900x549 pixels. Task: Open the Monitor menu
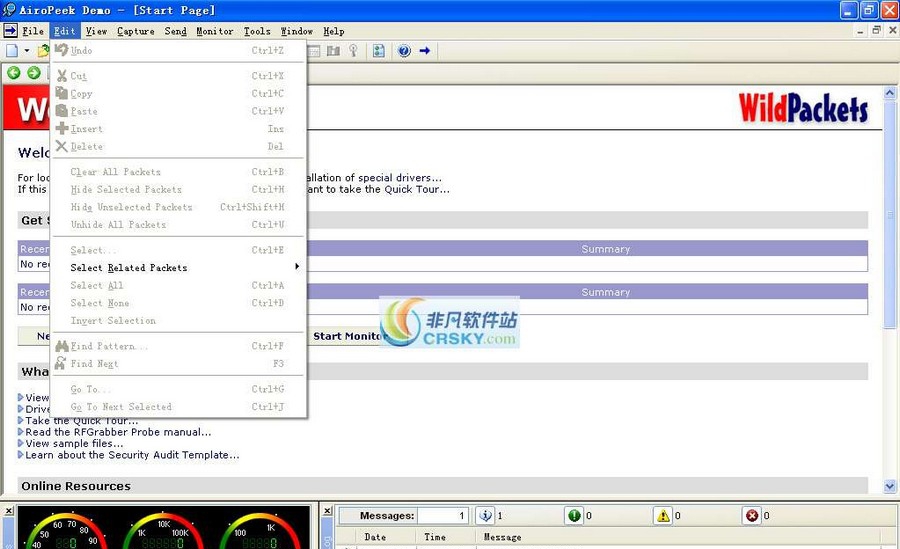pyautogui.click(x=214, y=31)
